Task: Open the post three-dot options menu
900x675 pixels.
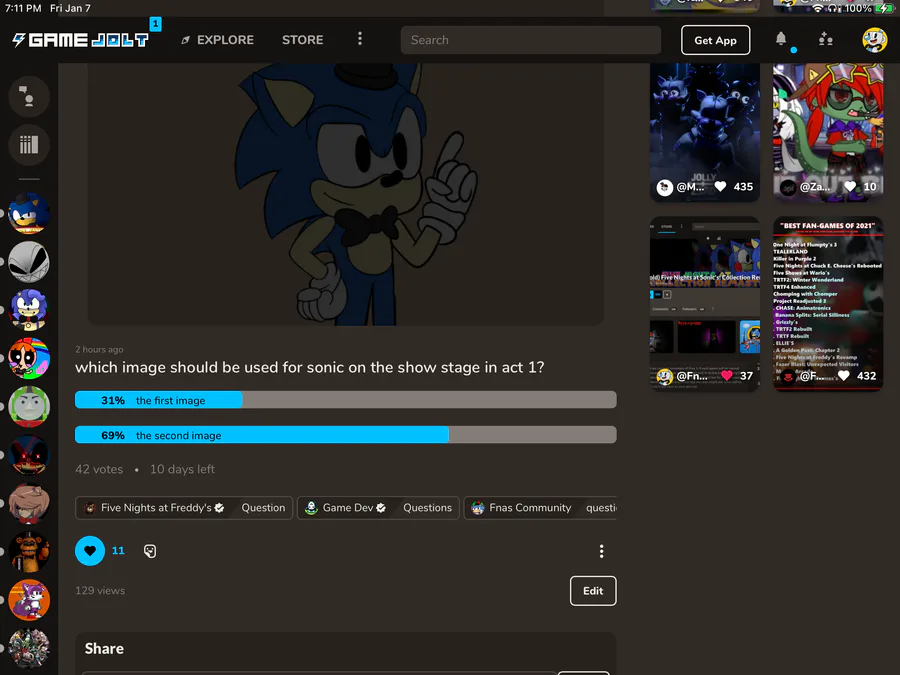Action: (602, 552)
